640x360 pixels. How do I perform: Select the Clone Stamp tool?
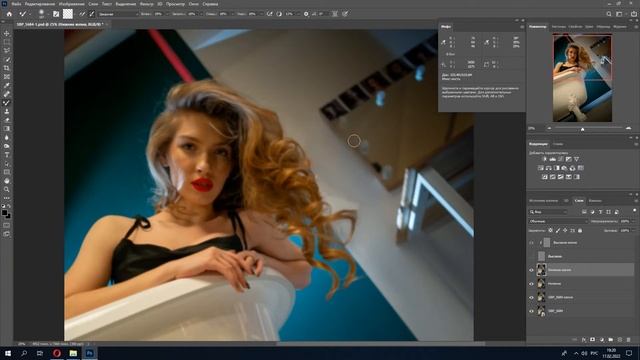(x=7, y=111)
